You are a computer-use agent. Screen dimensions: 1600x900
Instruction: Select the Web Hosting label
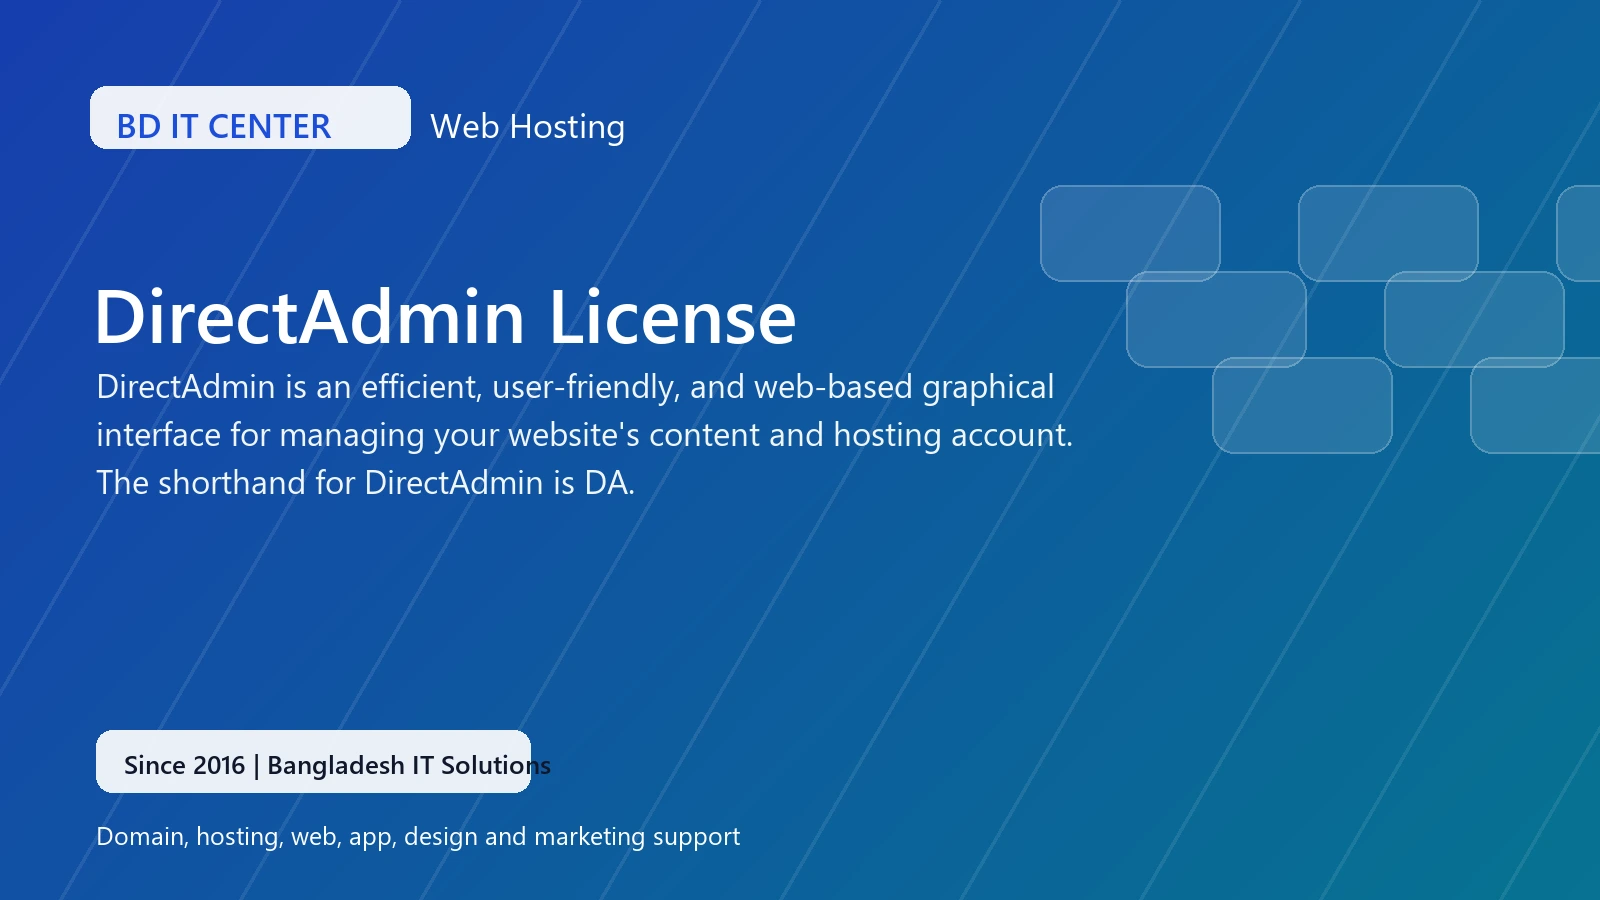(527, 127)
